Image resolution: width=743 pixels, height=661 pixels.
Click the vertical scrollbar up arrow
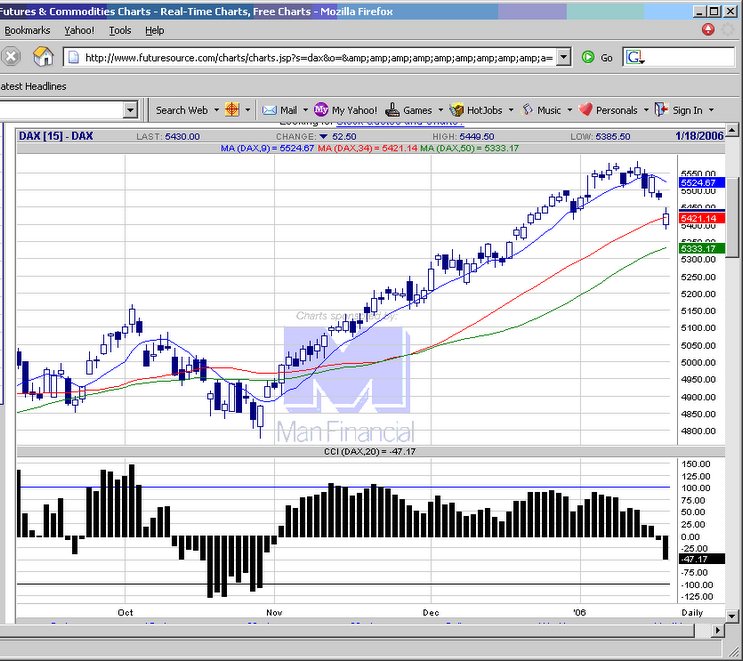click(732, 129)
